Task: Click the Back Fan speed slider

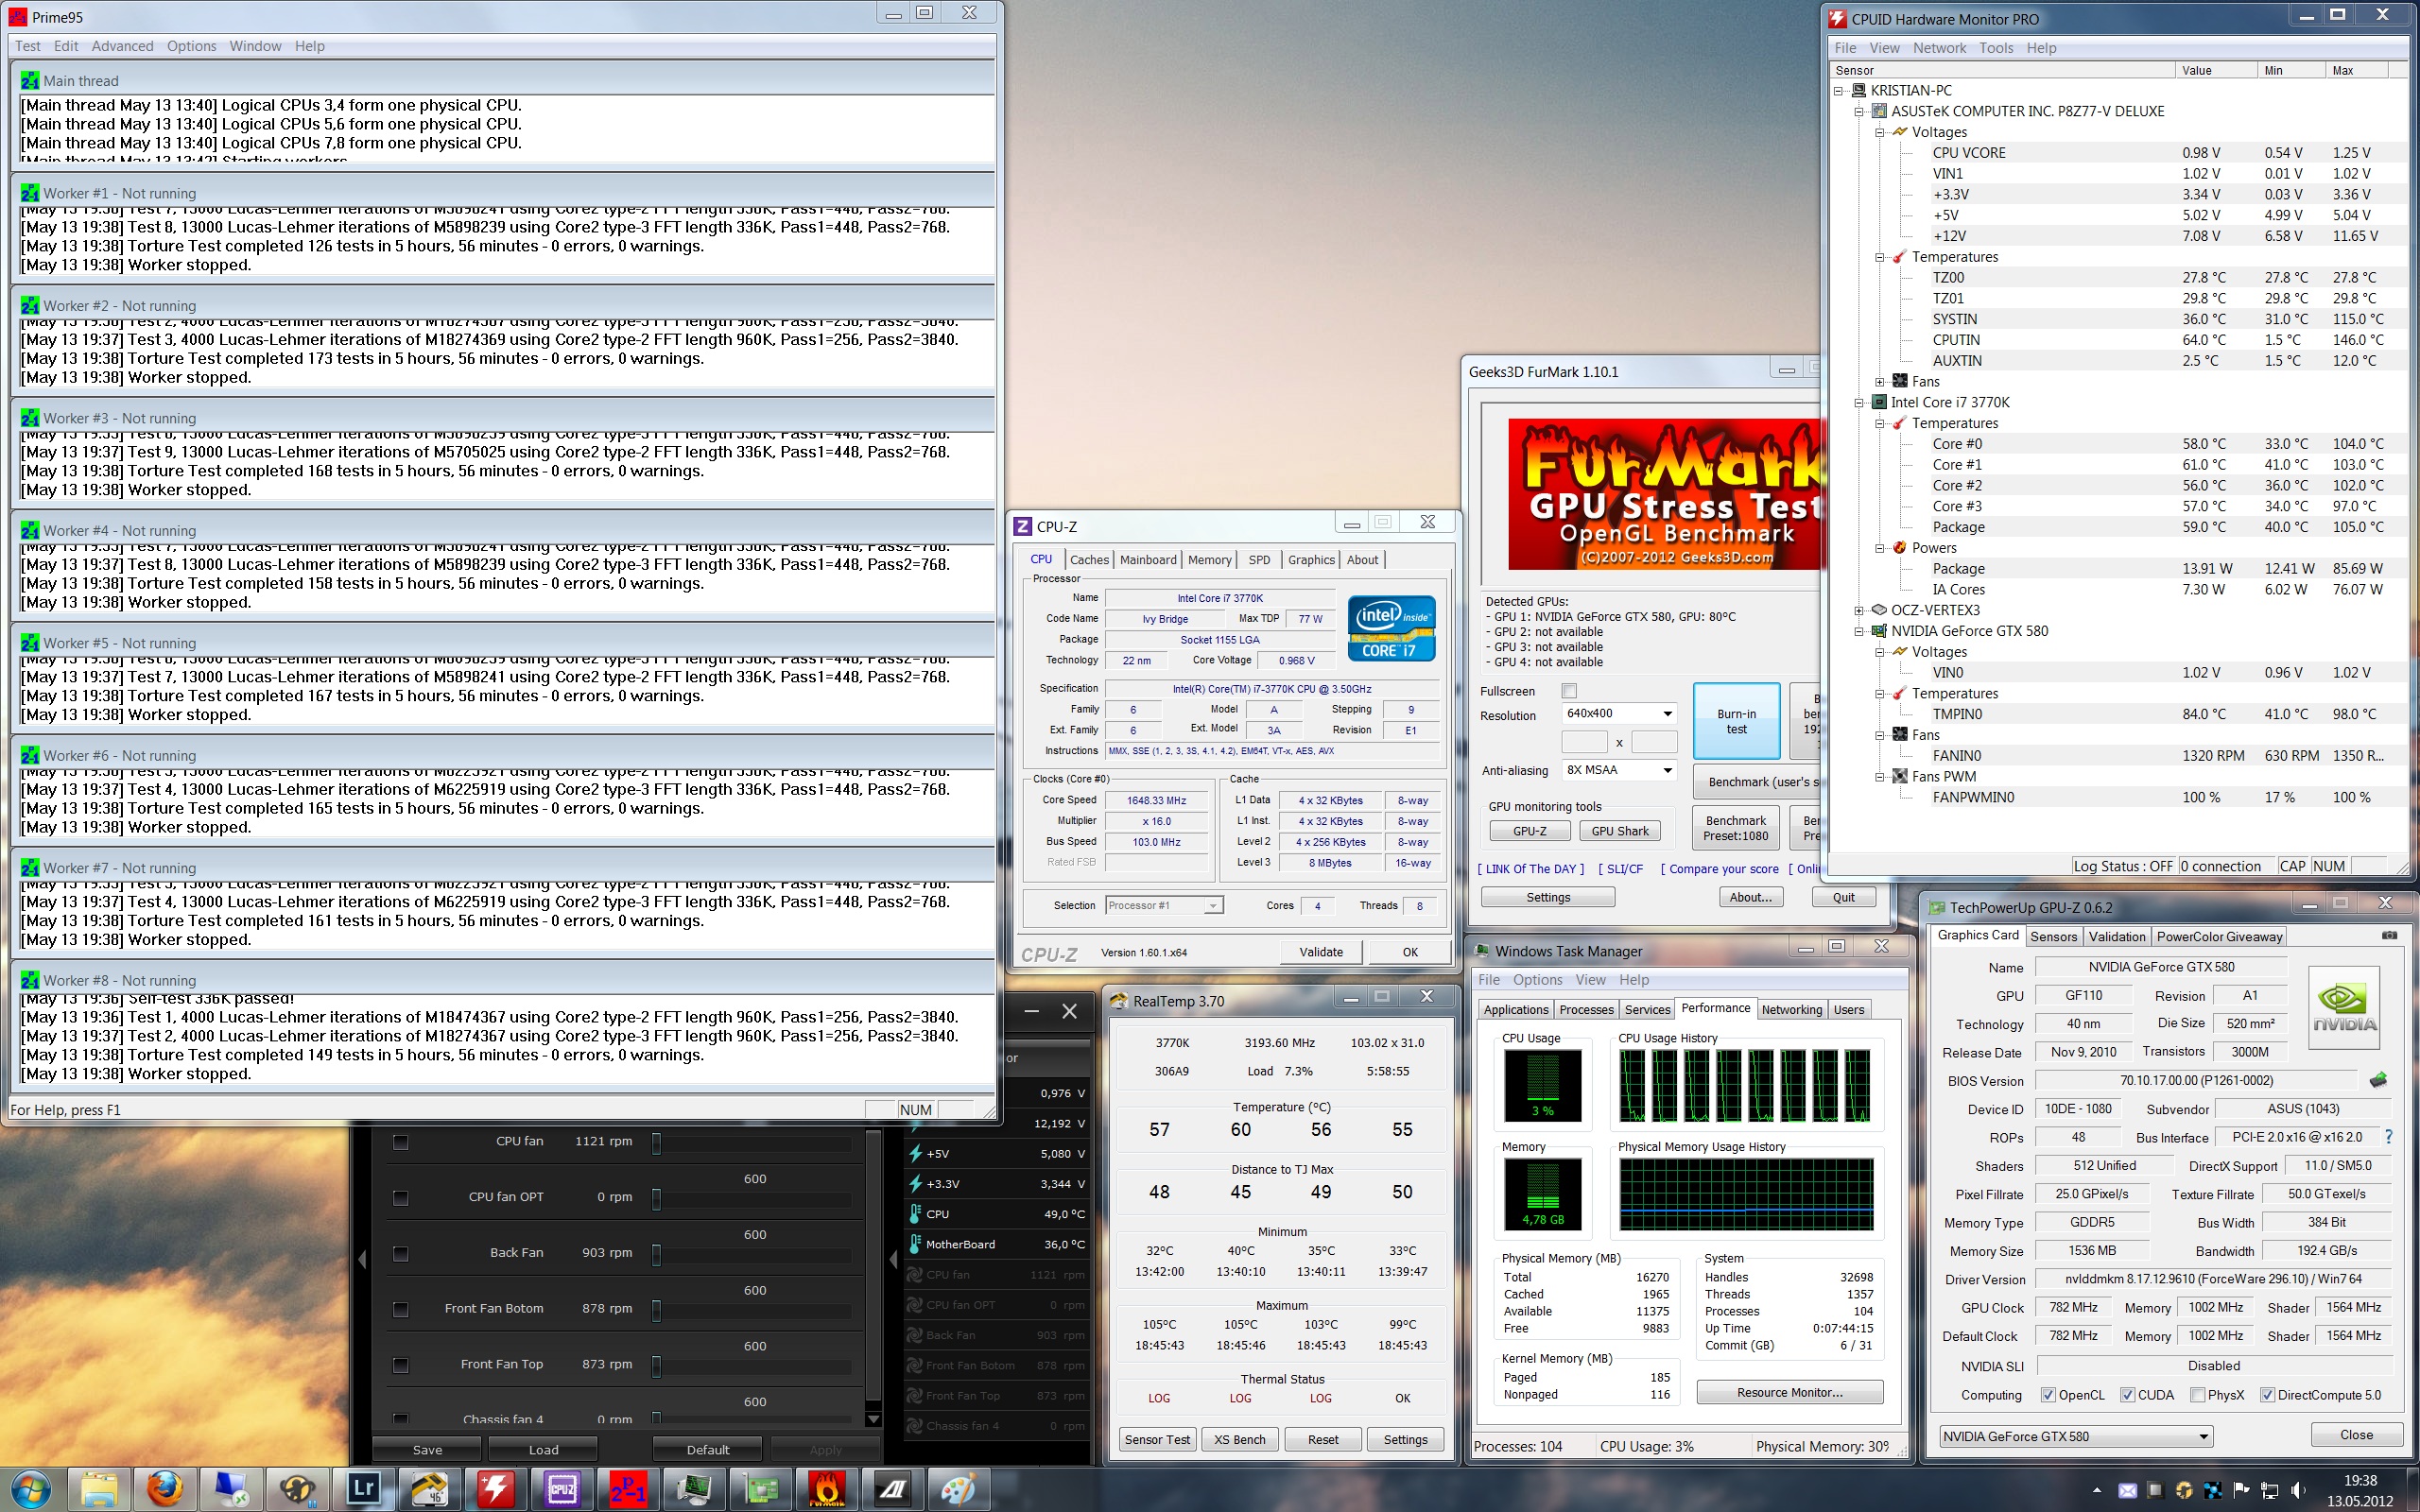Action: (656, 1254)
